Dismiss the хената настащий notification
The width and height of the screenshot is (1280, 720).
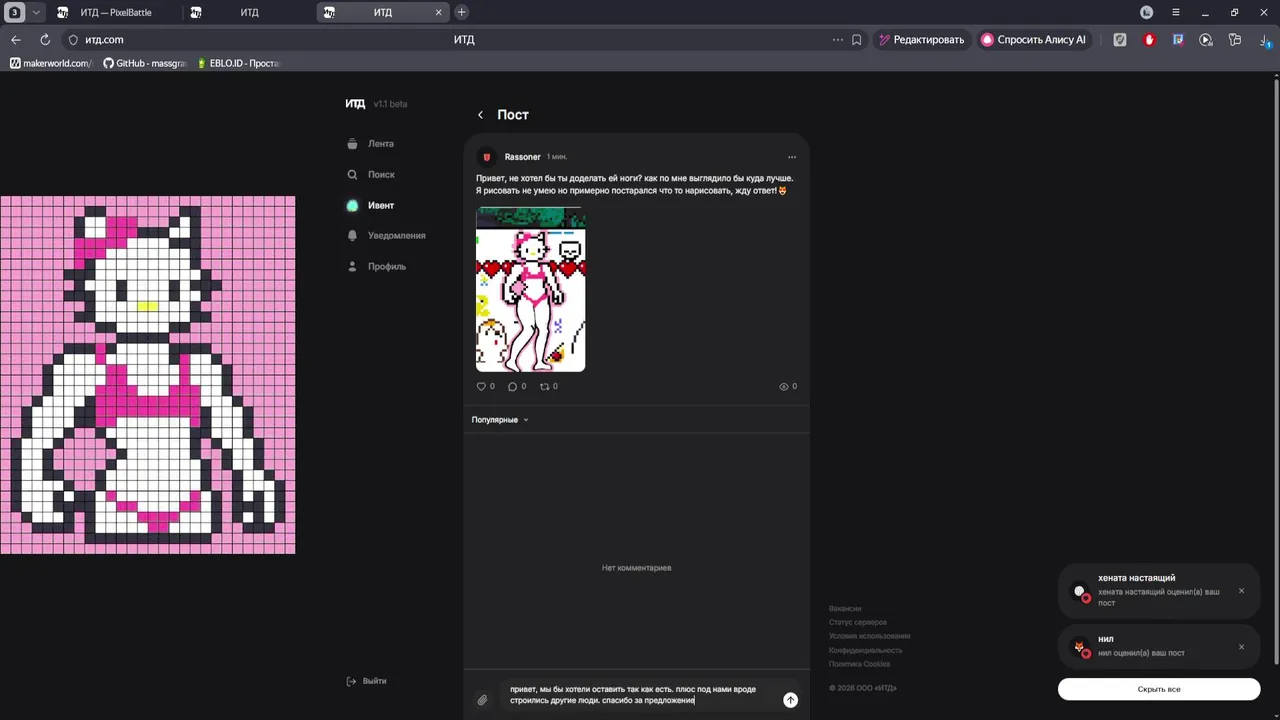click(x=1242, y=591)
